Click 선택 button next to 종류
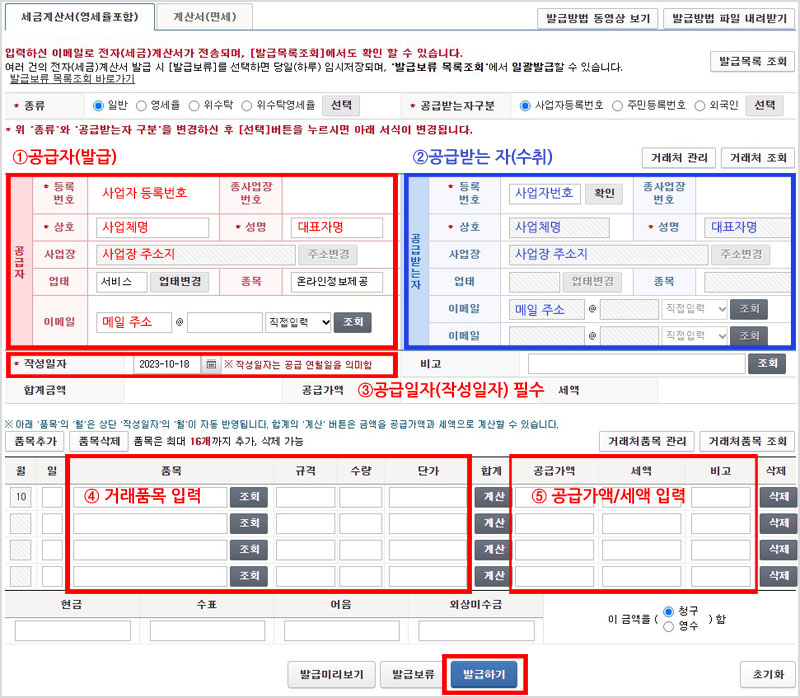The height and width of the screenshot is (698, 800). [341, 106]
